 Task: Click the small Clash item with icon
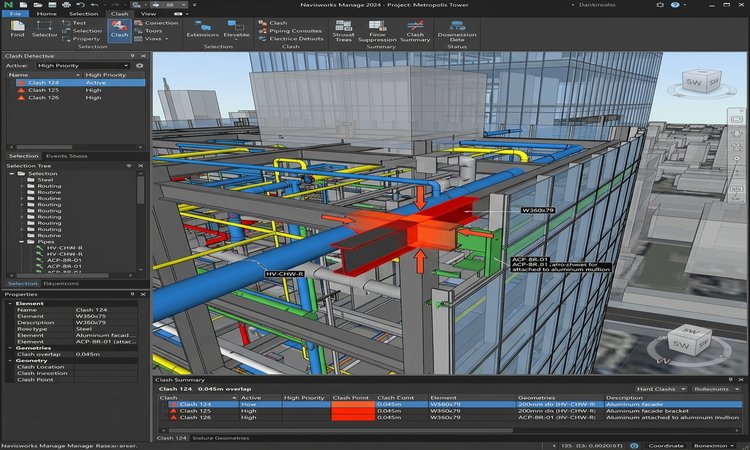point(273,22)
